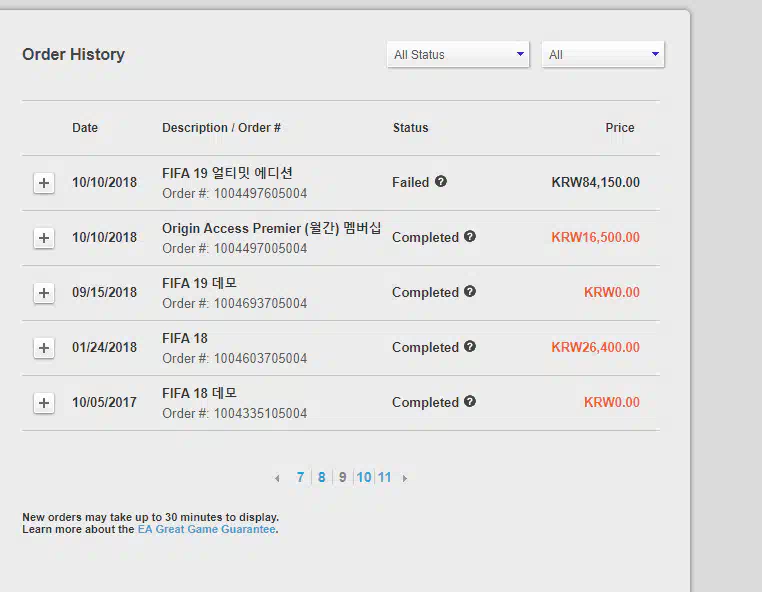Click order number 1004693705004

coord(260,303)
